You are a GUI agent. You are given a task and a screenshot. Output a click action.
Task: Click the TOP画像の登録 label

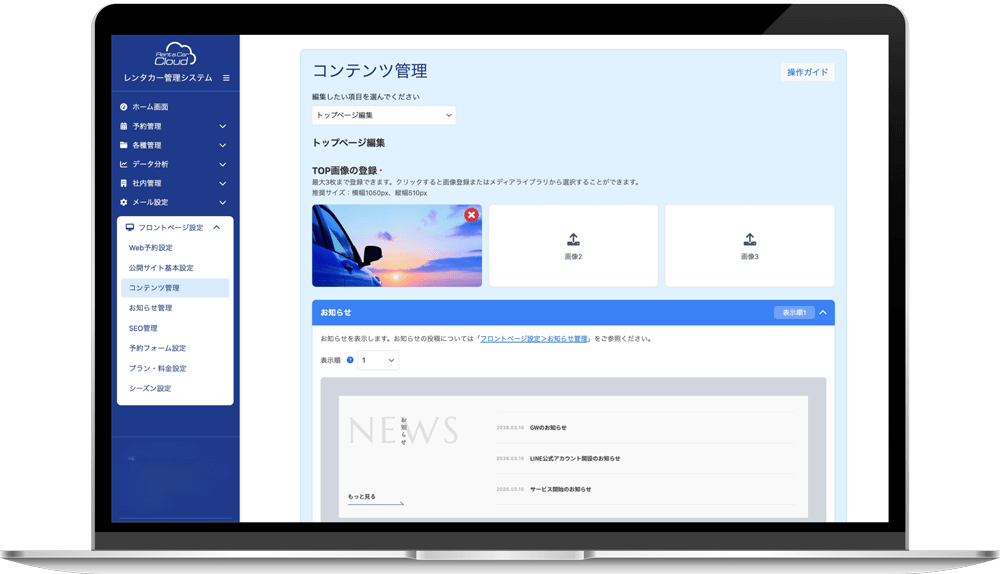[344, 171]
